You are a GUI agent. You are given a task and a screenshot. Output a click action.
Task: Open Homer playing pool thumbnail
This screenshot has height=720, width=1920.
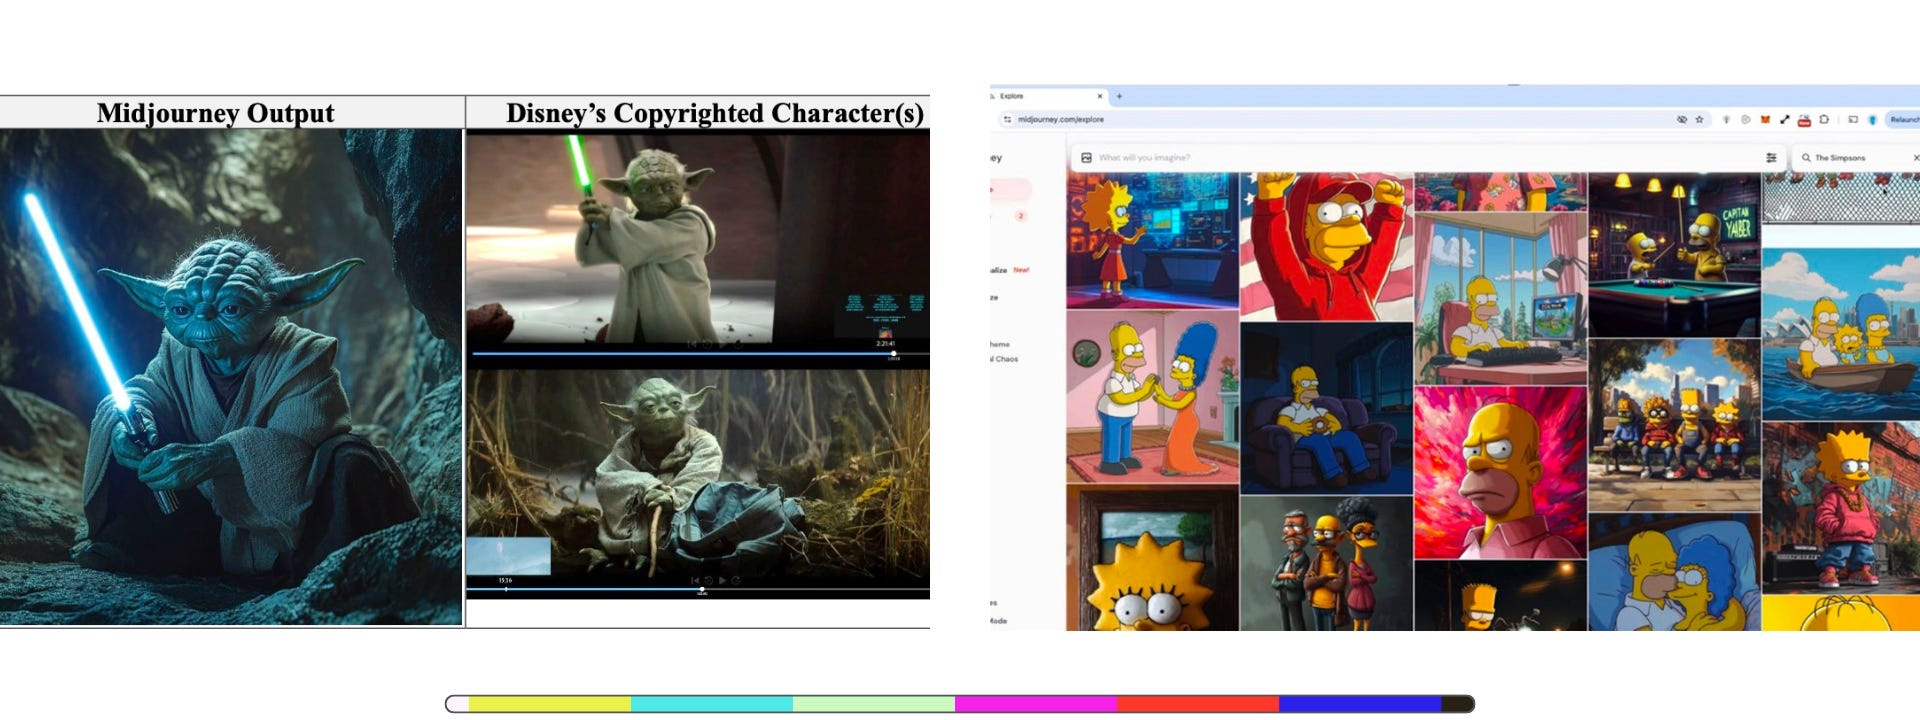(1674, 255)
